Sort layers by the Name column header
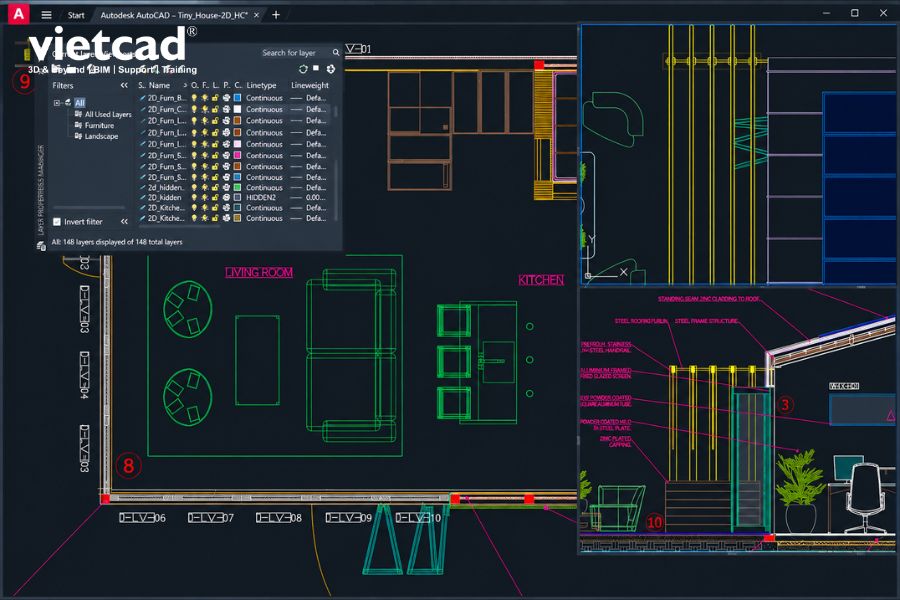The image size is (900, 600). [x=160, y=86]
